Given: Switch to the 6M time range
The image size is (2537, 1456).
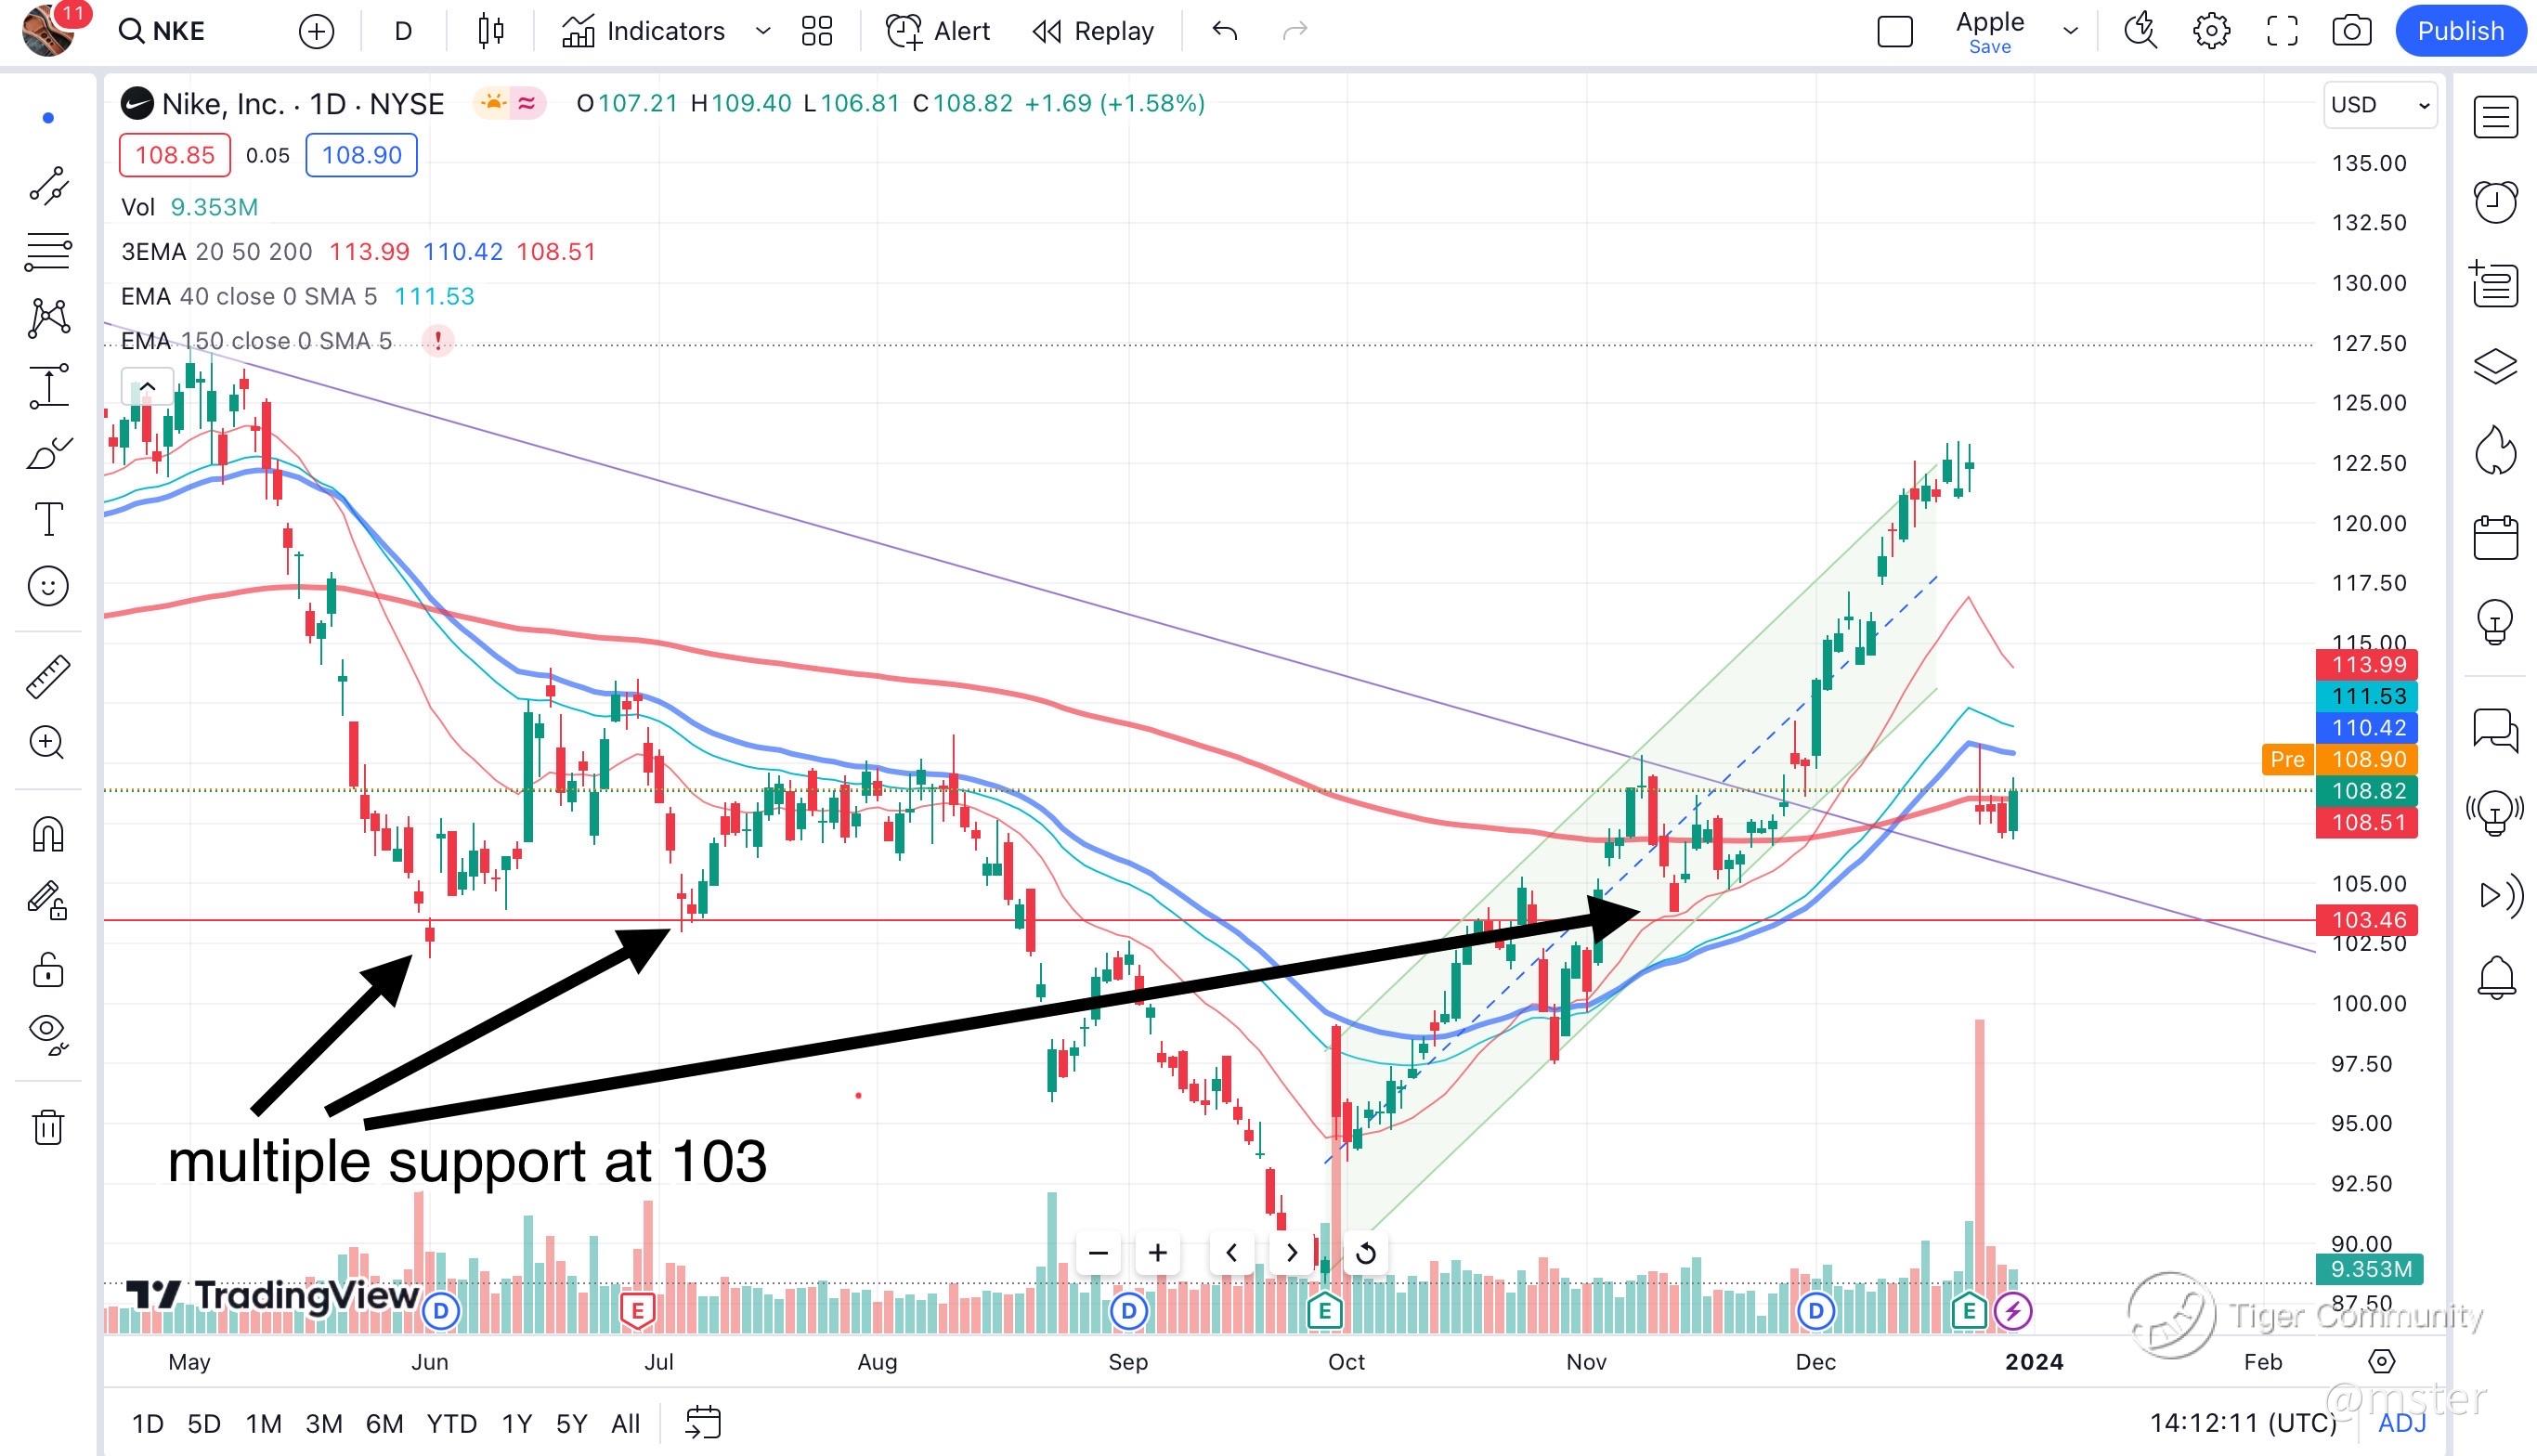Looking at the screenshot, I should (x=384, y=1423).
